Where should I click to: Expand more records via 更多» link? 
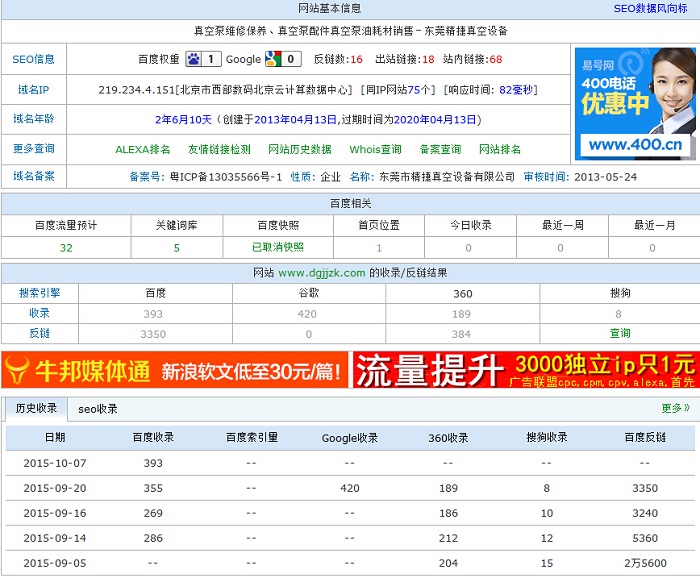(675, 408)
